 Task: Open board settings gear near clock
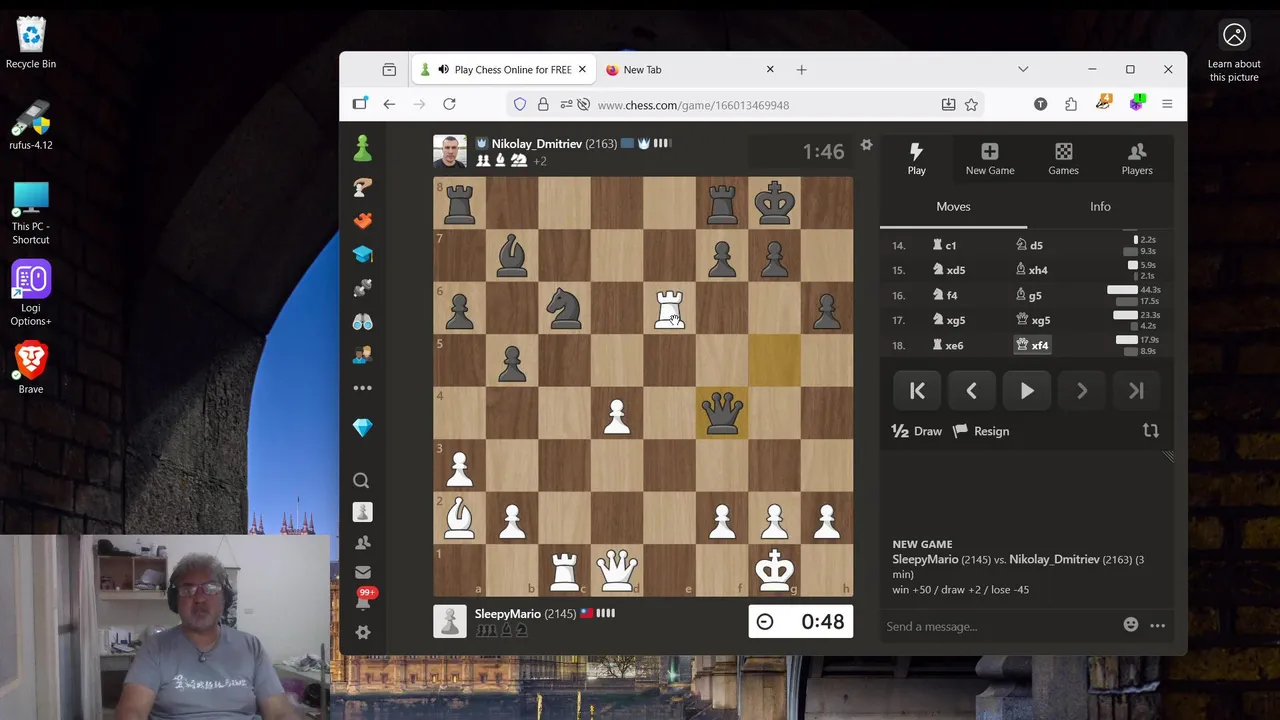click(866, 145)
